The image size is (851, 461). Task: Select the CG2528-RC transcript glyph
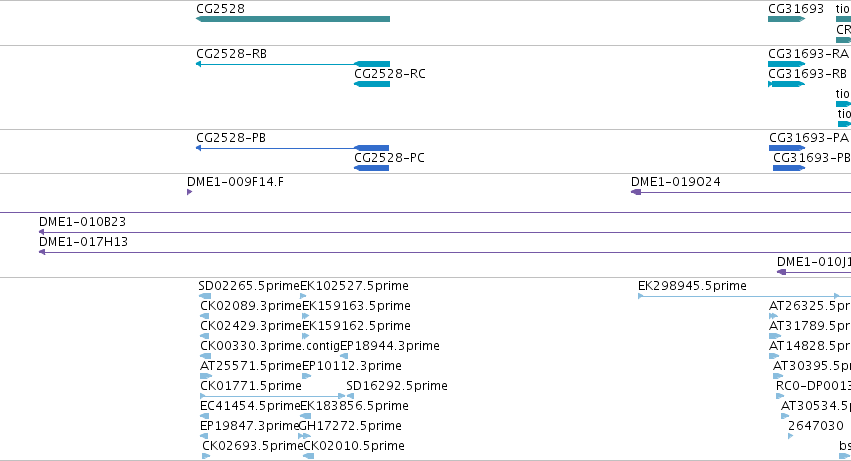click(372, 84)
